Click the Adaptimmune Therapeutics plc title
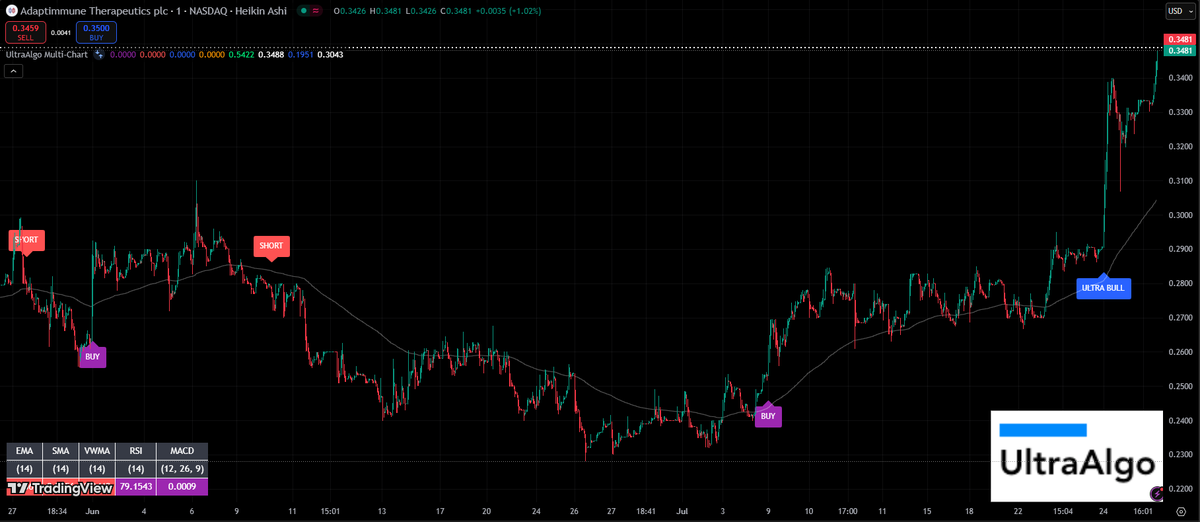The height and width of the screenshot is (522, 1200). tap(92, 11)
